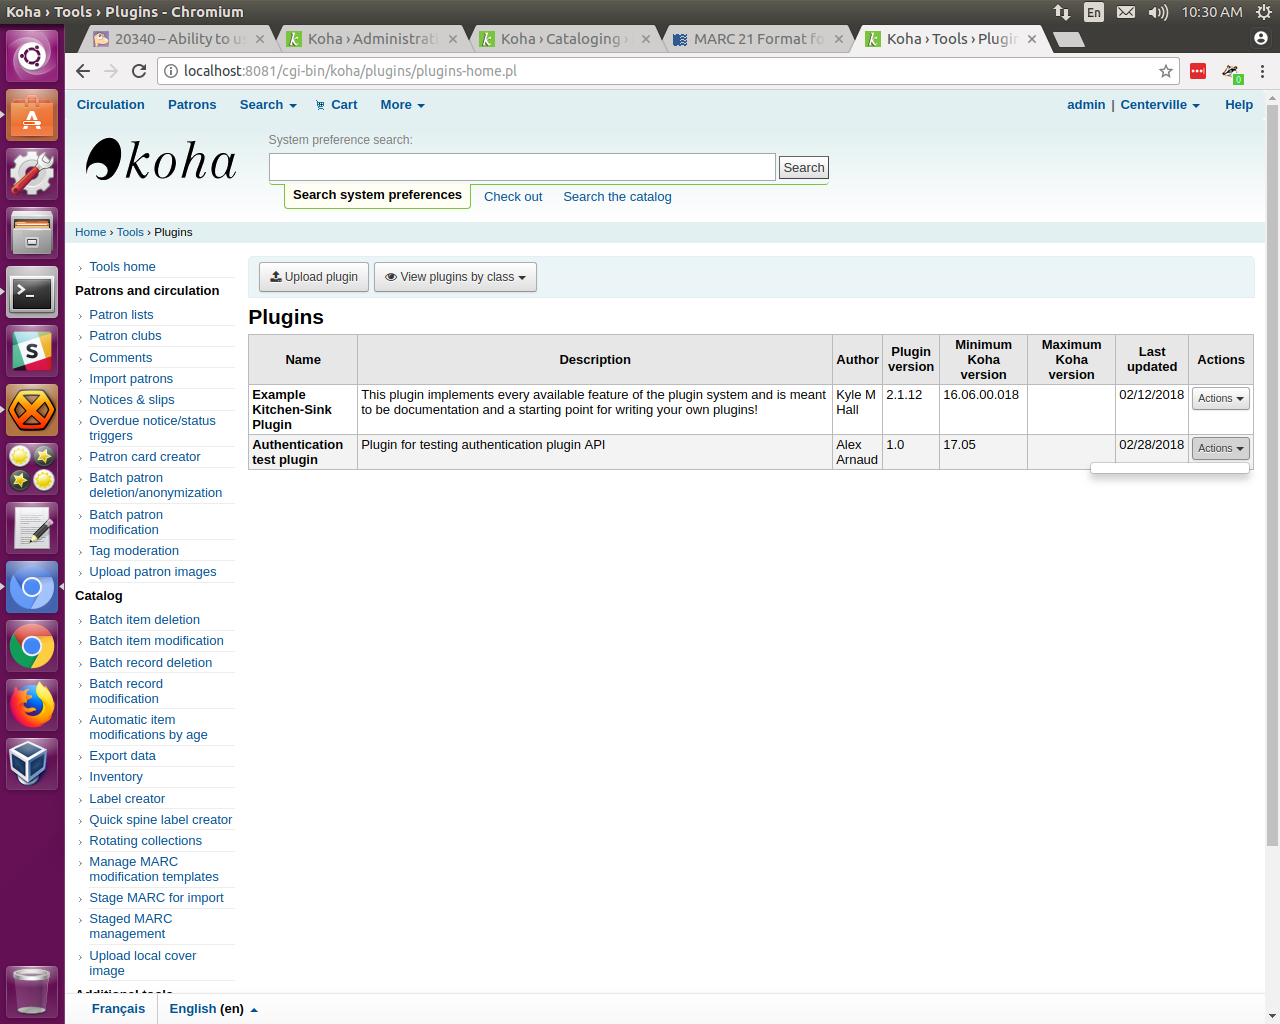This screenshot has width=1280, height=1024.
Task: Open the Patron lists link
Action: point(121,315)
